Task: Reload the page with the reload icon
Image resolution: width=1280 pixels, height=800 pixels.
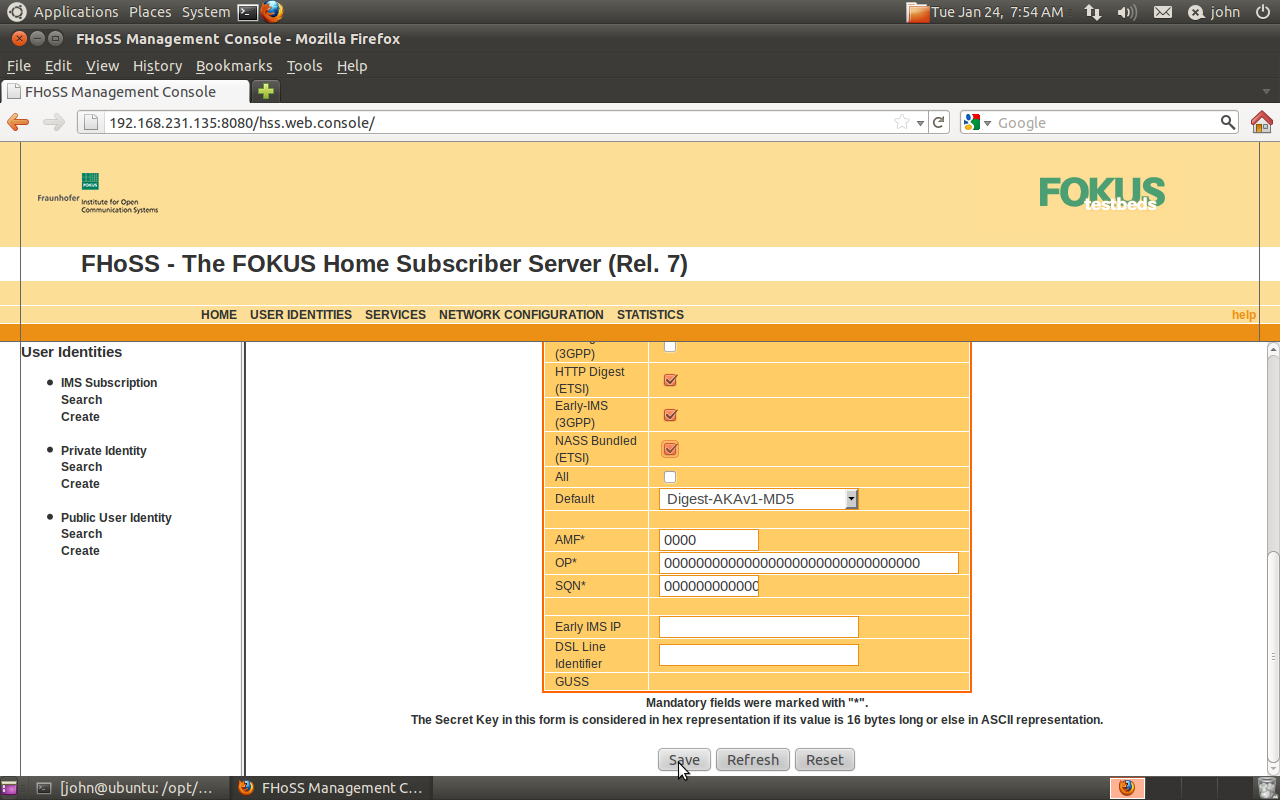Action: point(938,122)
